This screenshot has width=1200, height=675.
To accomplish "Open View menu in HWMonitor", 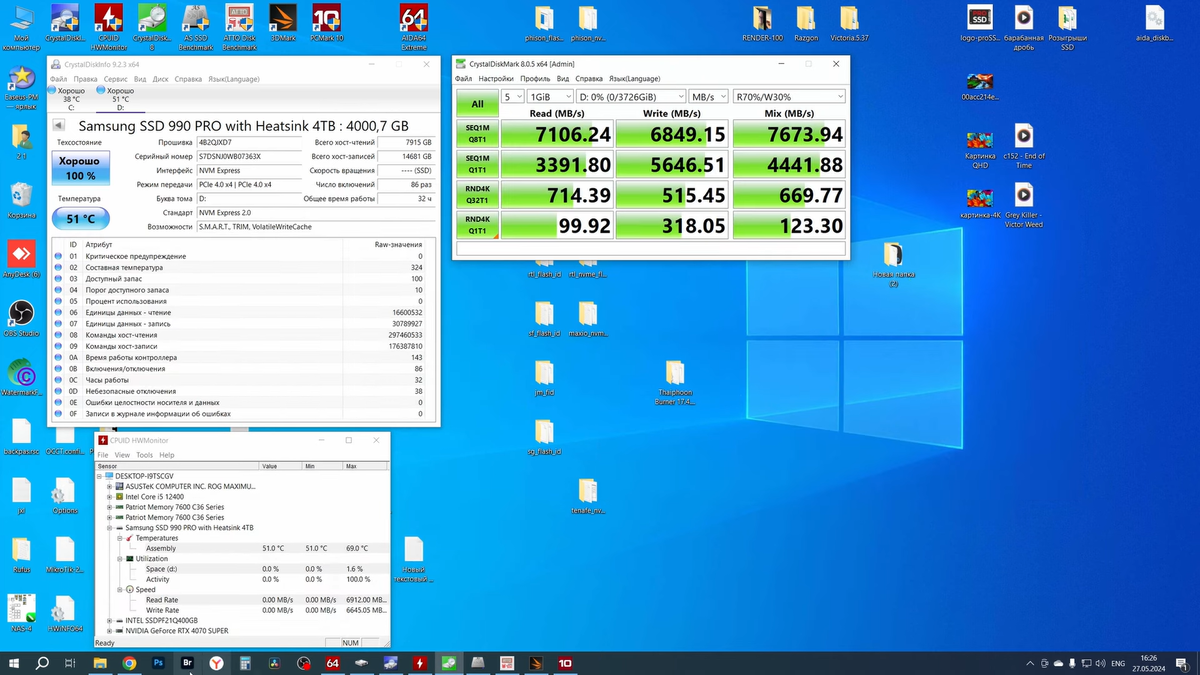I will coord(122,455).
